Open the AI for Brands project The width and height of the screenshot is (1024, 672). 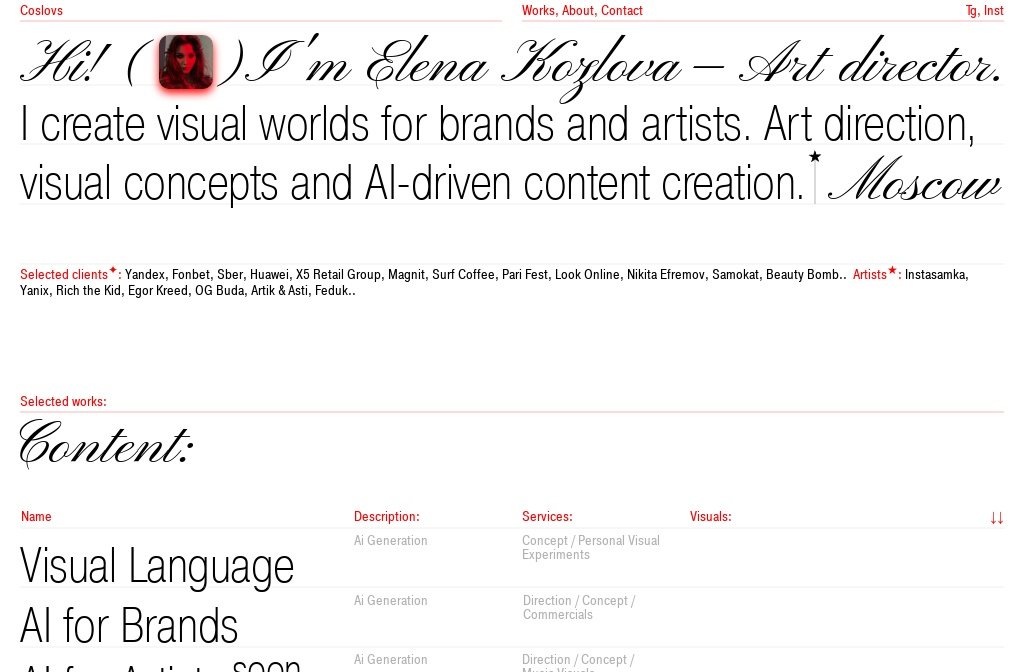click(x=129, y=626)
